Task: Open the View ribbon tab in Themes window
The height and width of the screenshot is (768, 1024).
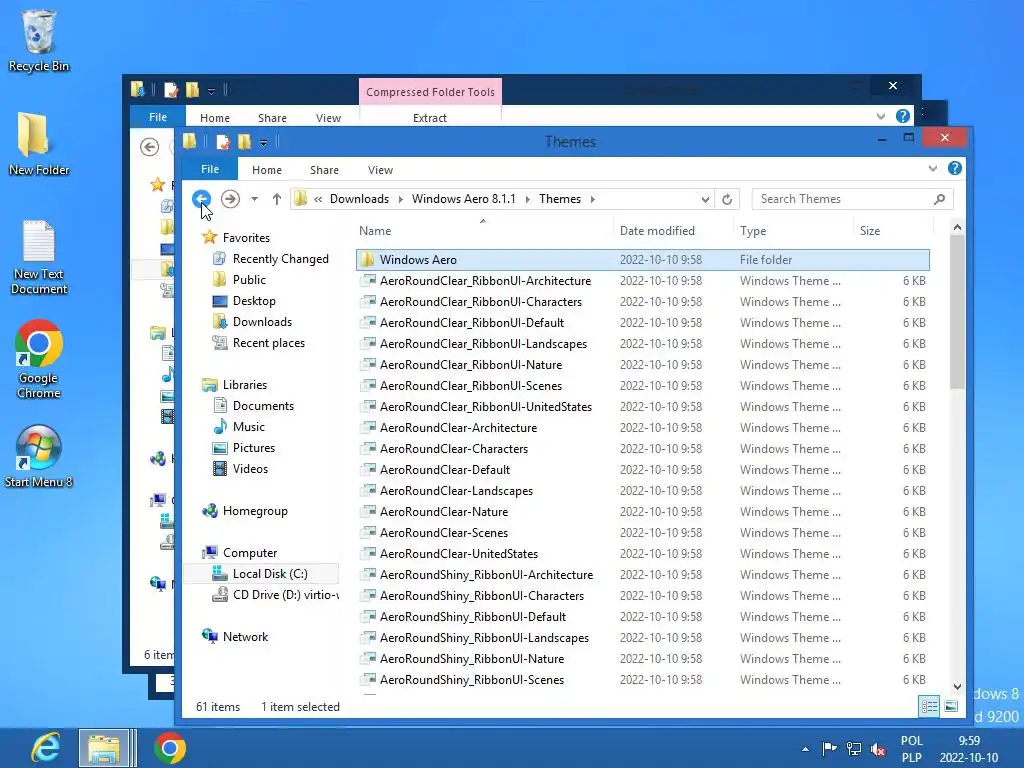Action: click(x=380, y=170)
